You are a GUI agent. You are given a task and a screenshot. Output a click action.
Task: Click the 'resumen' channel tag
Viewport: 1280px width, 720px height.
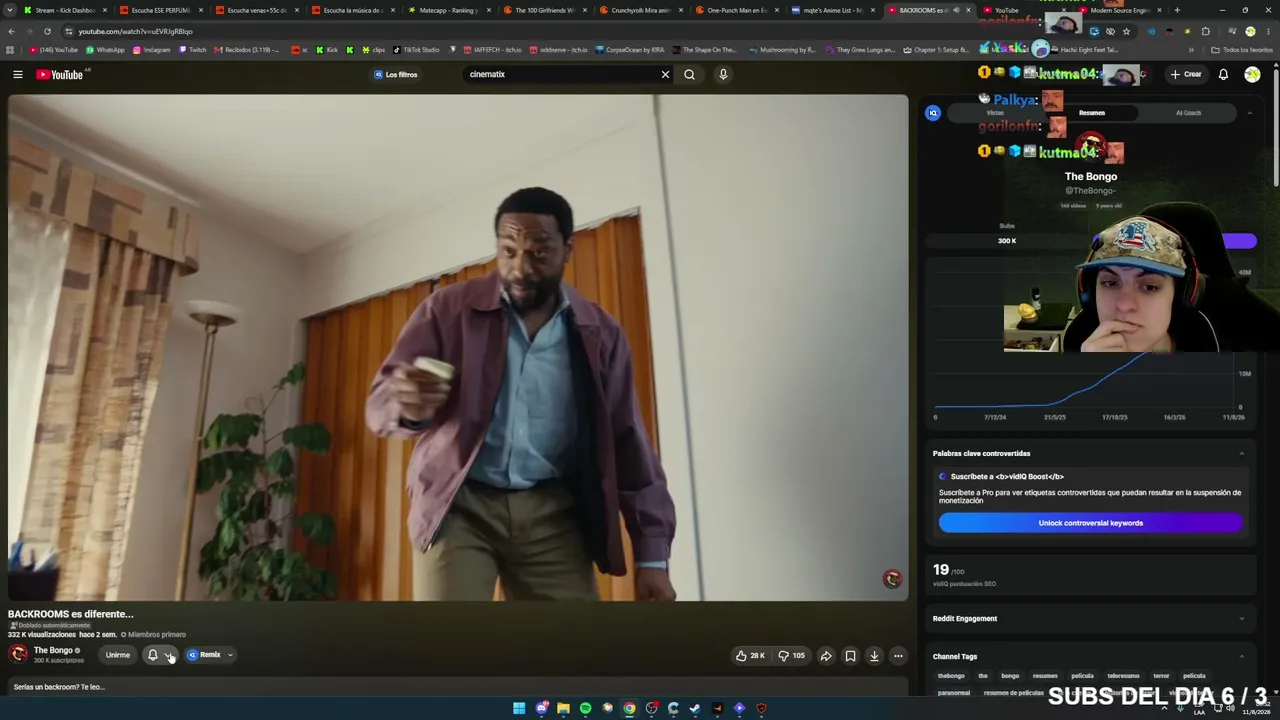pyautogui.click(x=1045, y=676)
